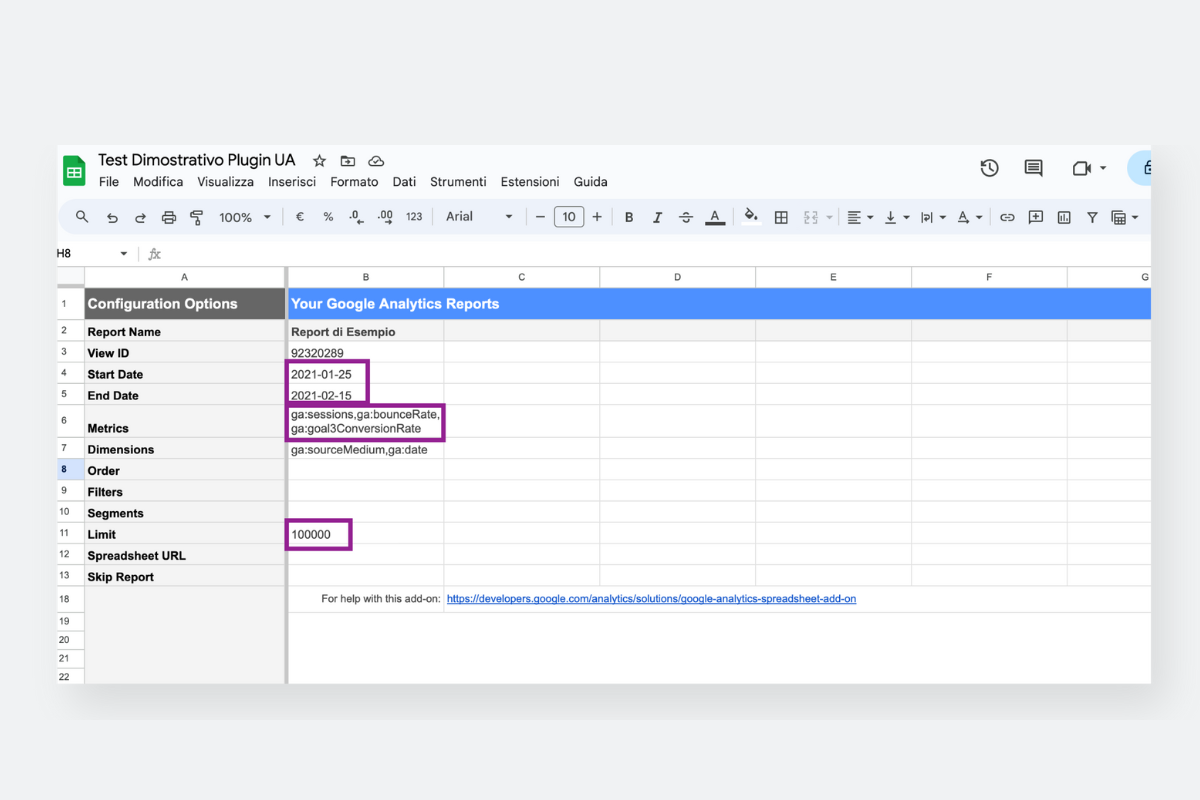Toggle bold formatting
1200x800 pixels.
coord(629,217)
